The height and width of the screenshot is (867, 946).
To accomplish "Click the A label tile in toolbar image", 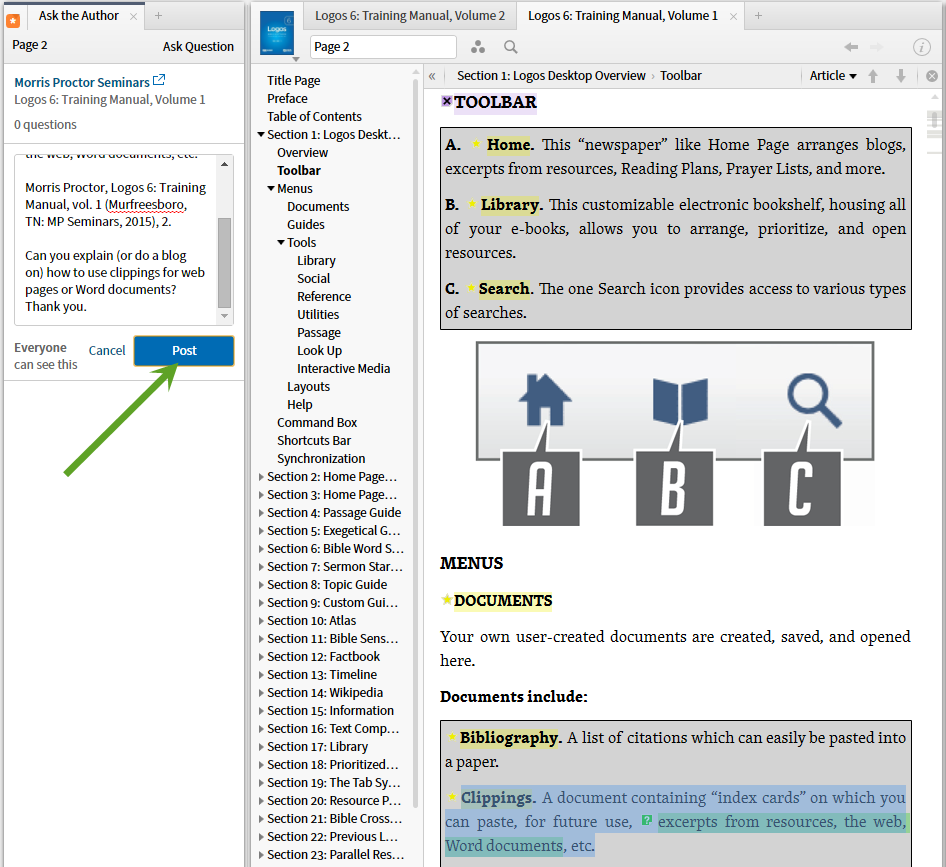I will coord(541,487).
